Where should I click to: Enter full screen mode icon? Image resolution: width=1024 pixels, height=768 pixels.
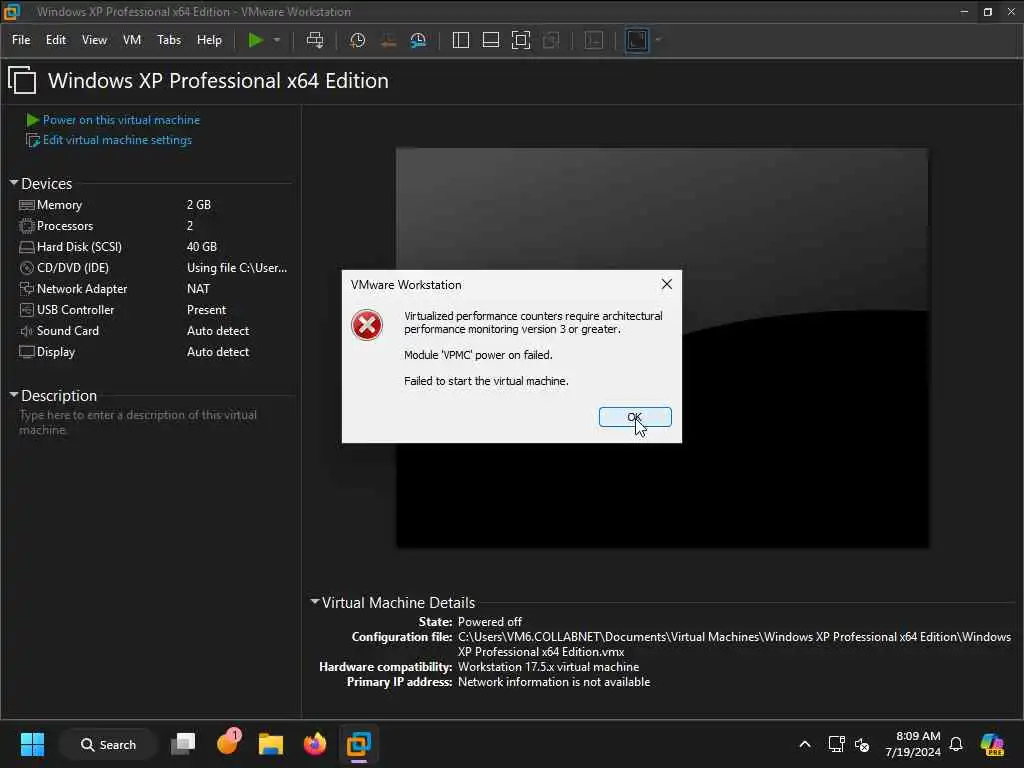(520, 40)
